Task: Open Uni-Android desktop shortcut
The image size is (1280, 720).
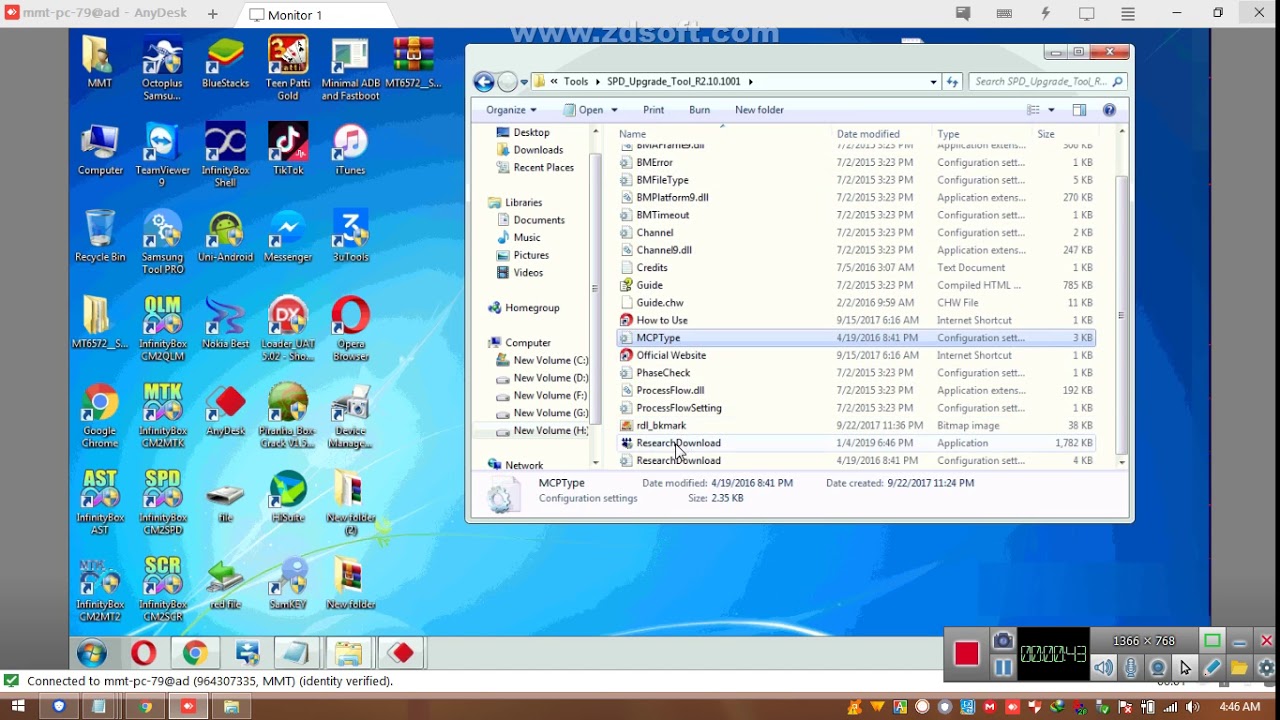Action: 225,236
